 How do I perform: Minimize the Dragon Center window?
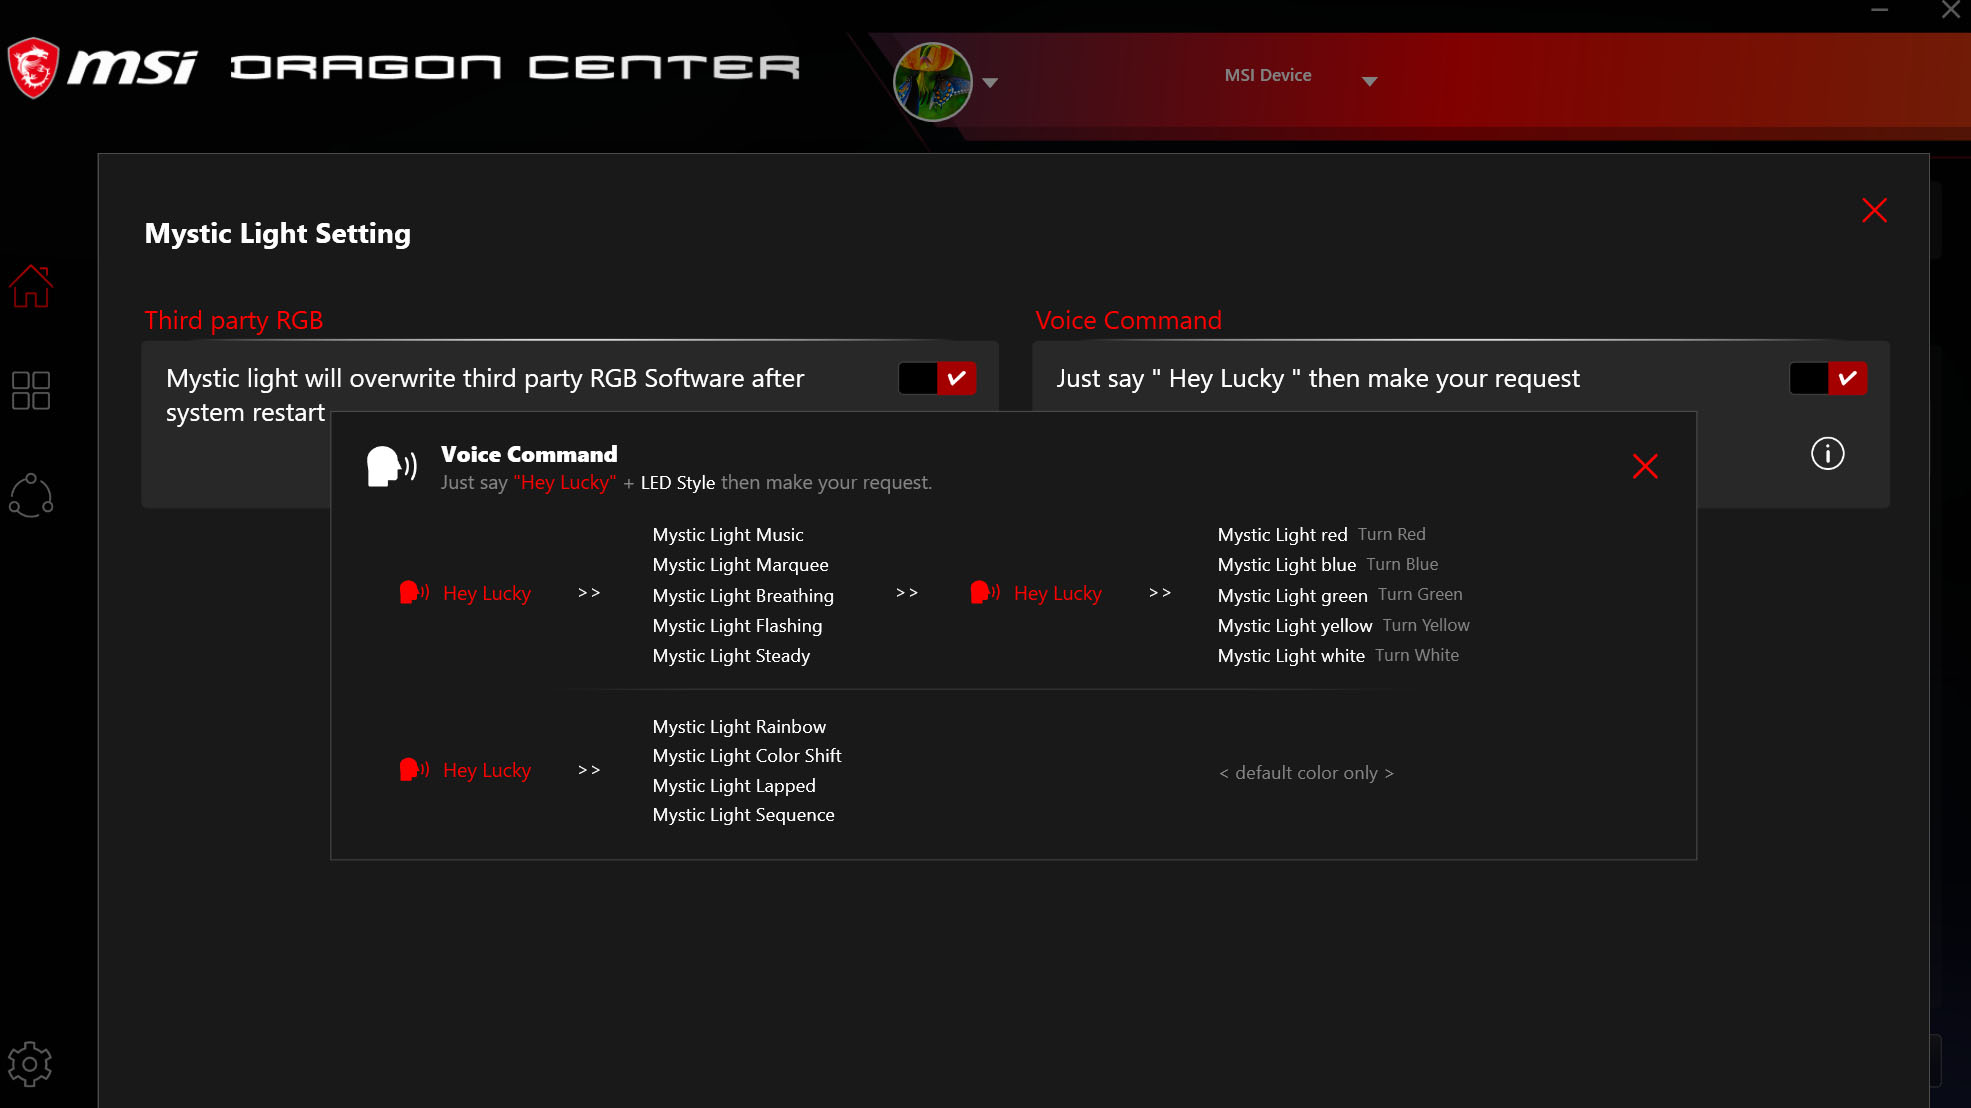1879,10
